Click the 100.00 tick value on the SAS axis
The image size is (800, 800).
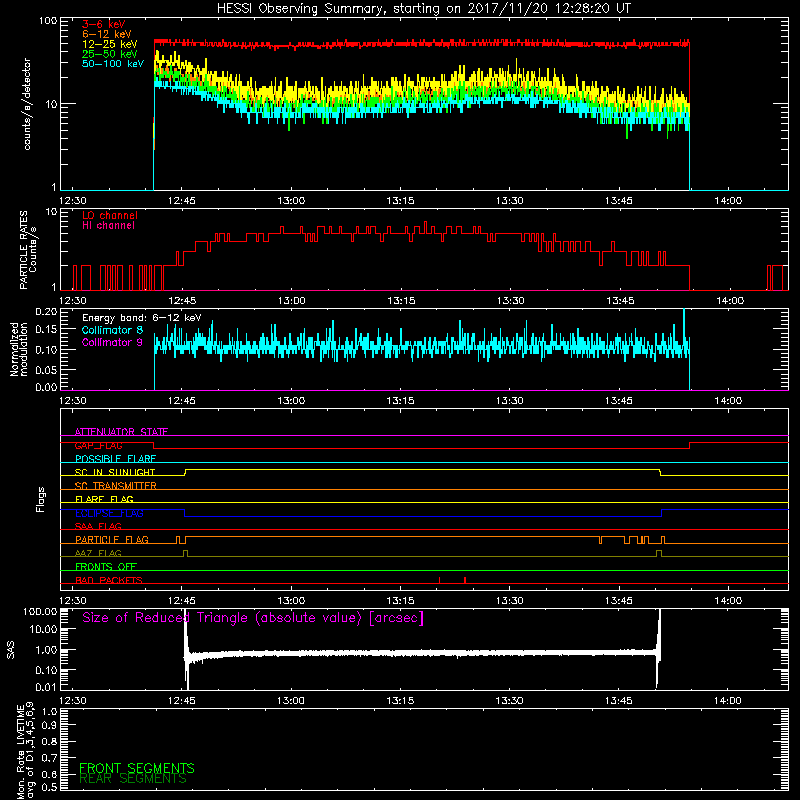[40, 611]
